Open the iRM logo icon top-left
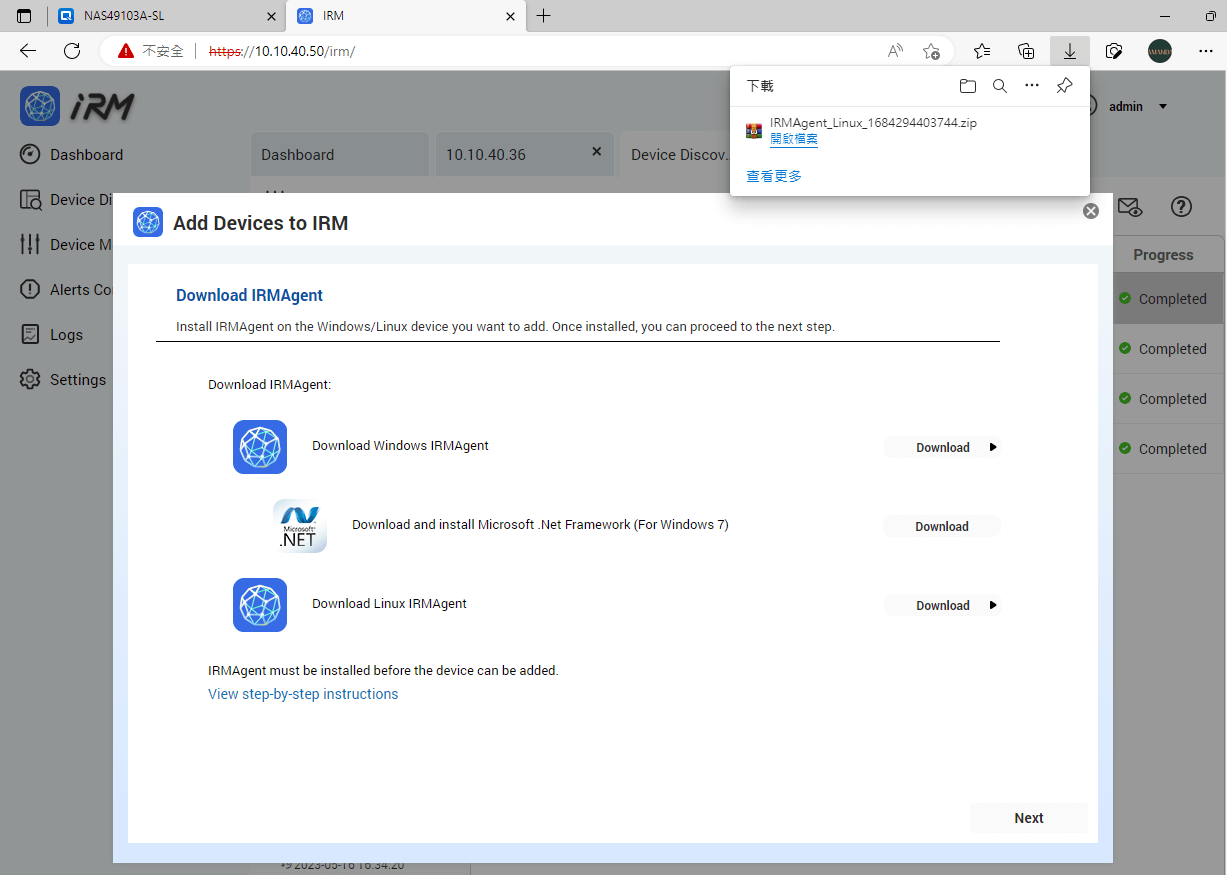 (x=39, y=106)
